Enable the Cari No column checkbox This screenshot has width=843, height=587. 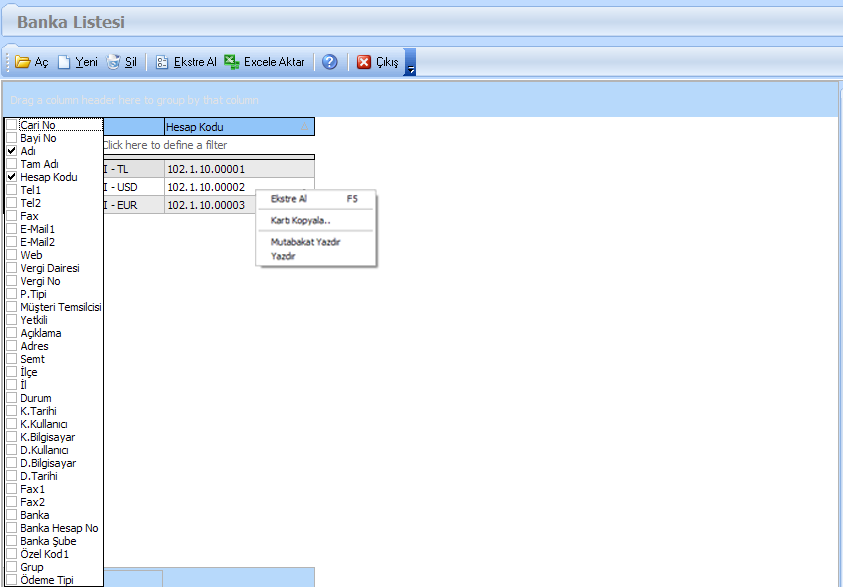tap(12, 125)
